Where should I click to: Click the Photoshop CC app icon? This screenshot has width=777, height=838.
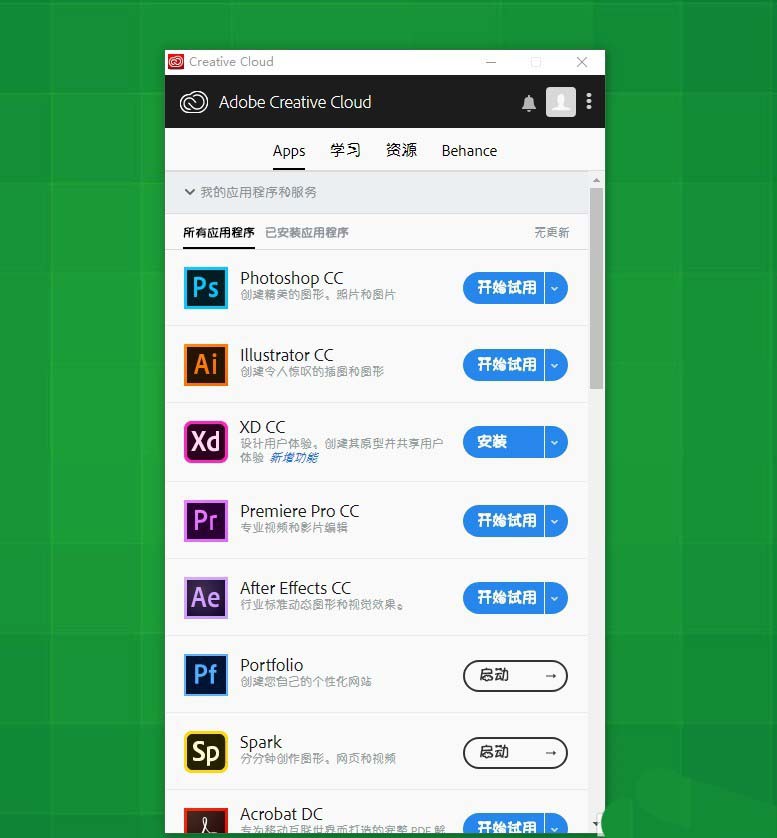click(206, 288)
